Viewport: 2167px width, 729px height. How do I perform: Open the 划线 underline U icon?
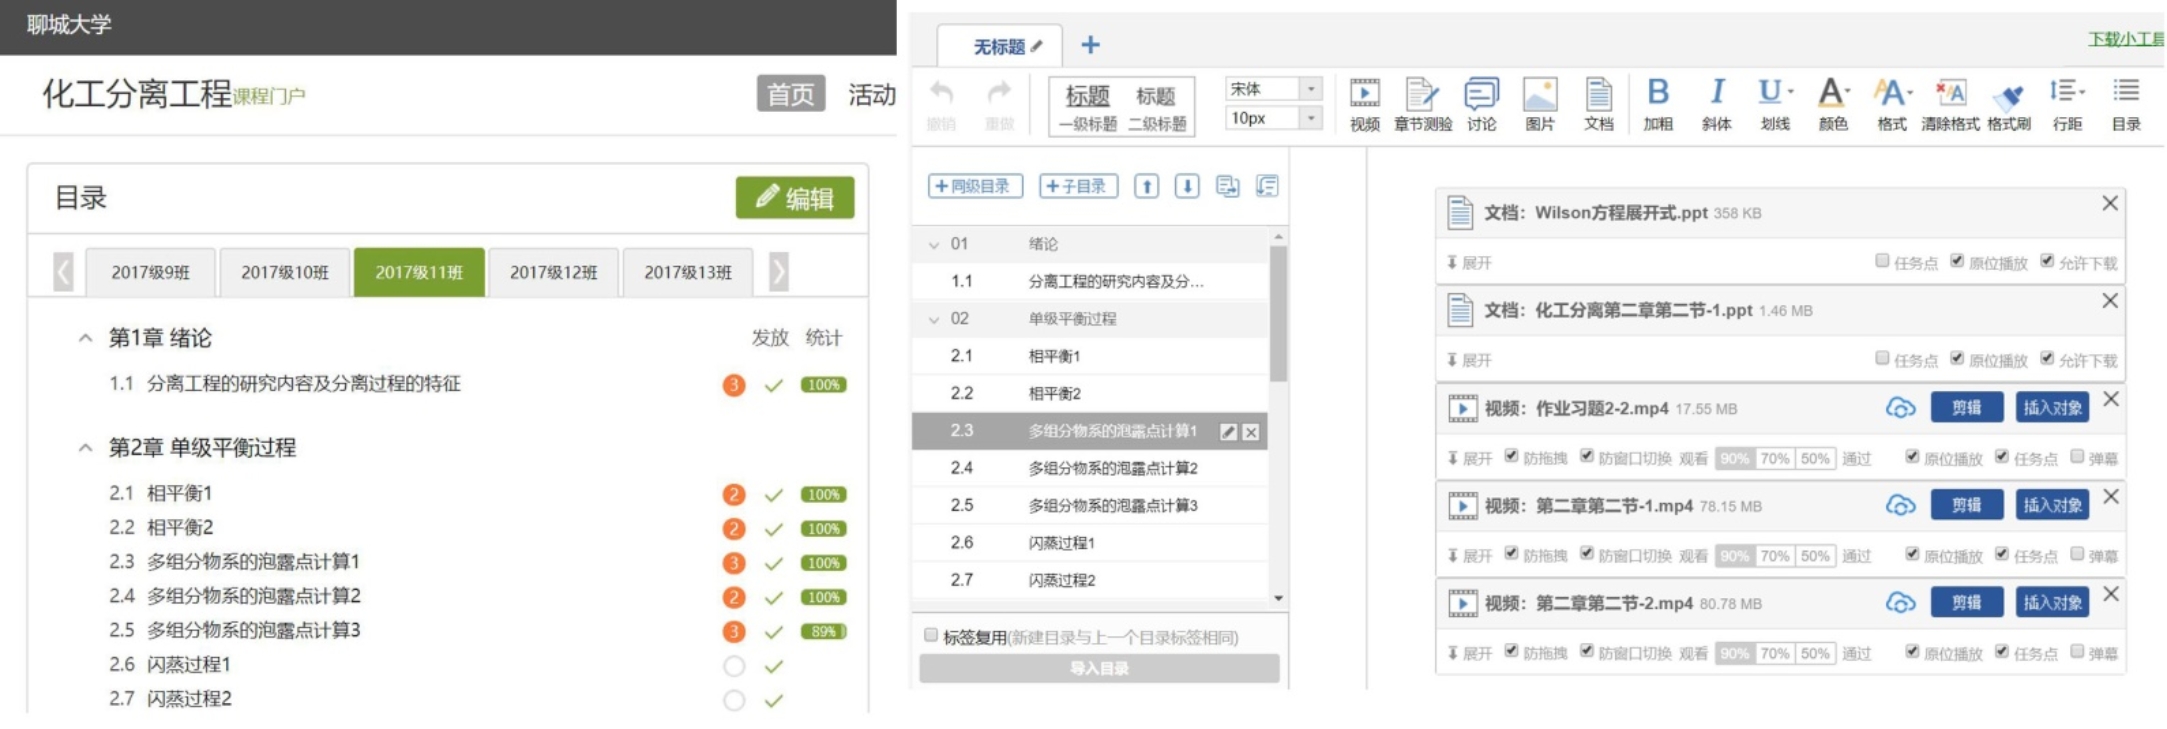(x=1774, y=92)
